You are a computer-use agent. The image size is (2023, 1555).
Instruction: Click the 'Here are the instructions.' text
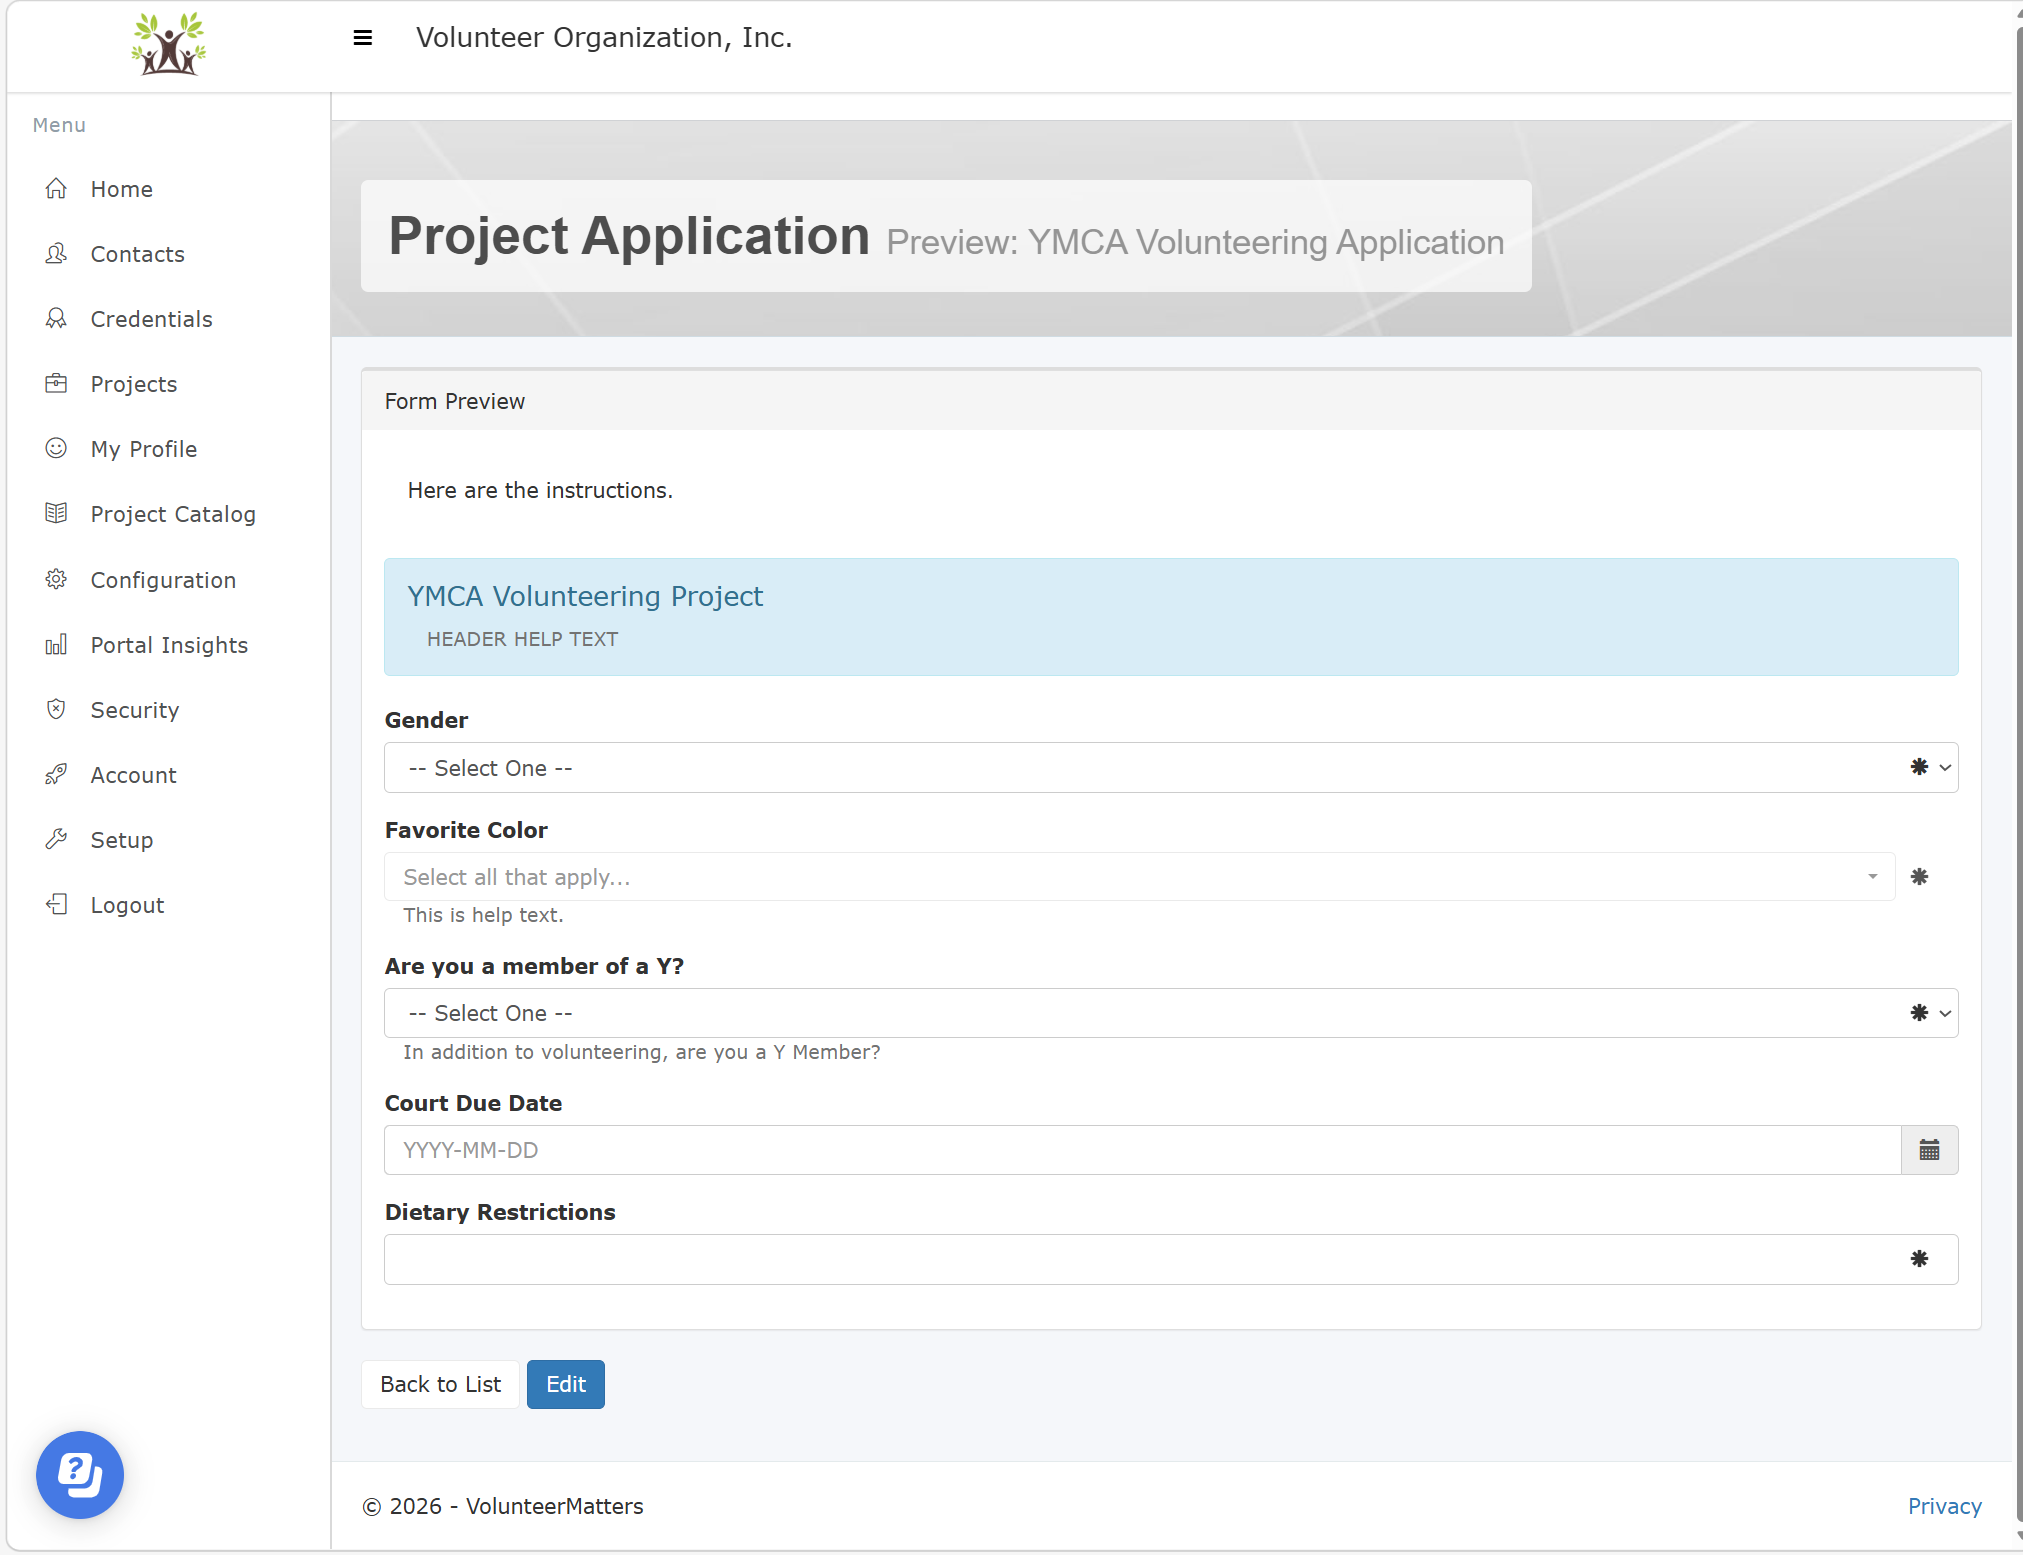[x=540, y=490]
